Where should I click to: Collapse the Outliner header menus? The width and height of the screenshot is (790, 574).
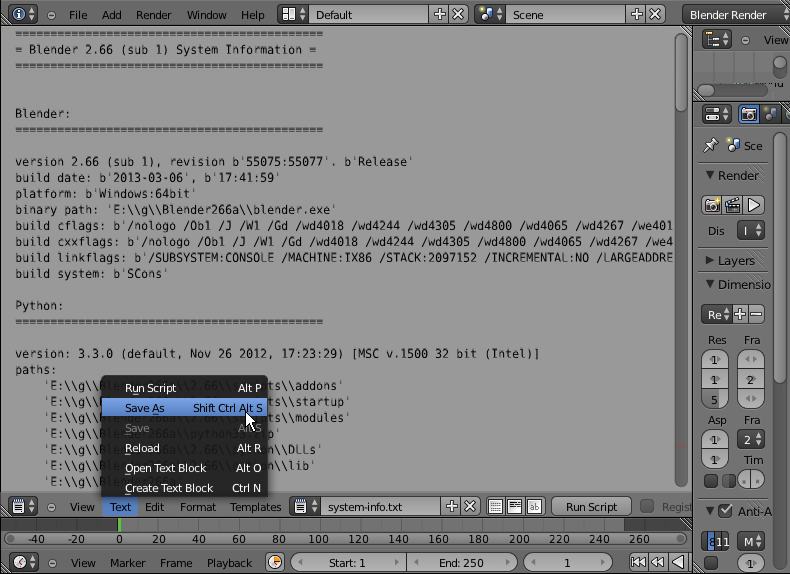(x=745, y=40)
